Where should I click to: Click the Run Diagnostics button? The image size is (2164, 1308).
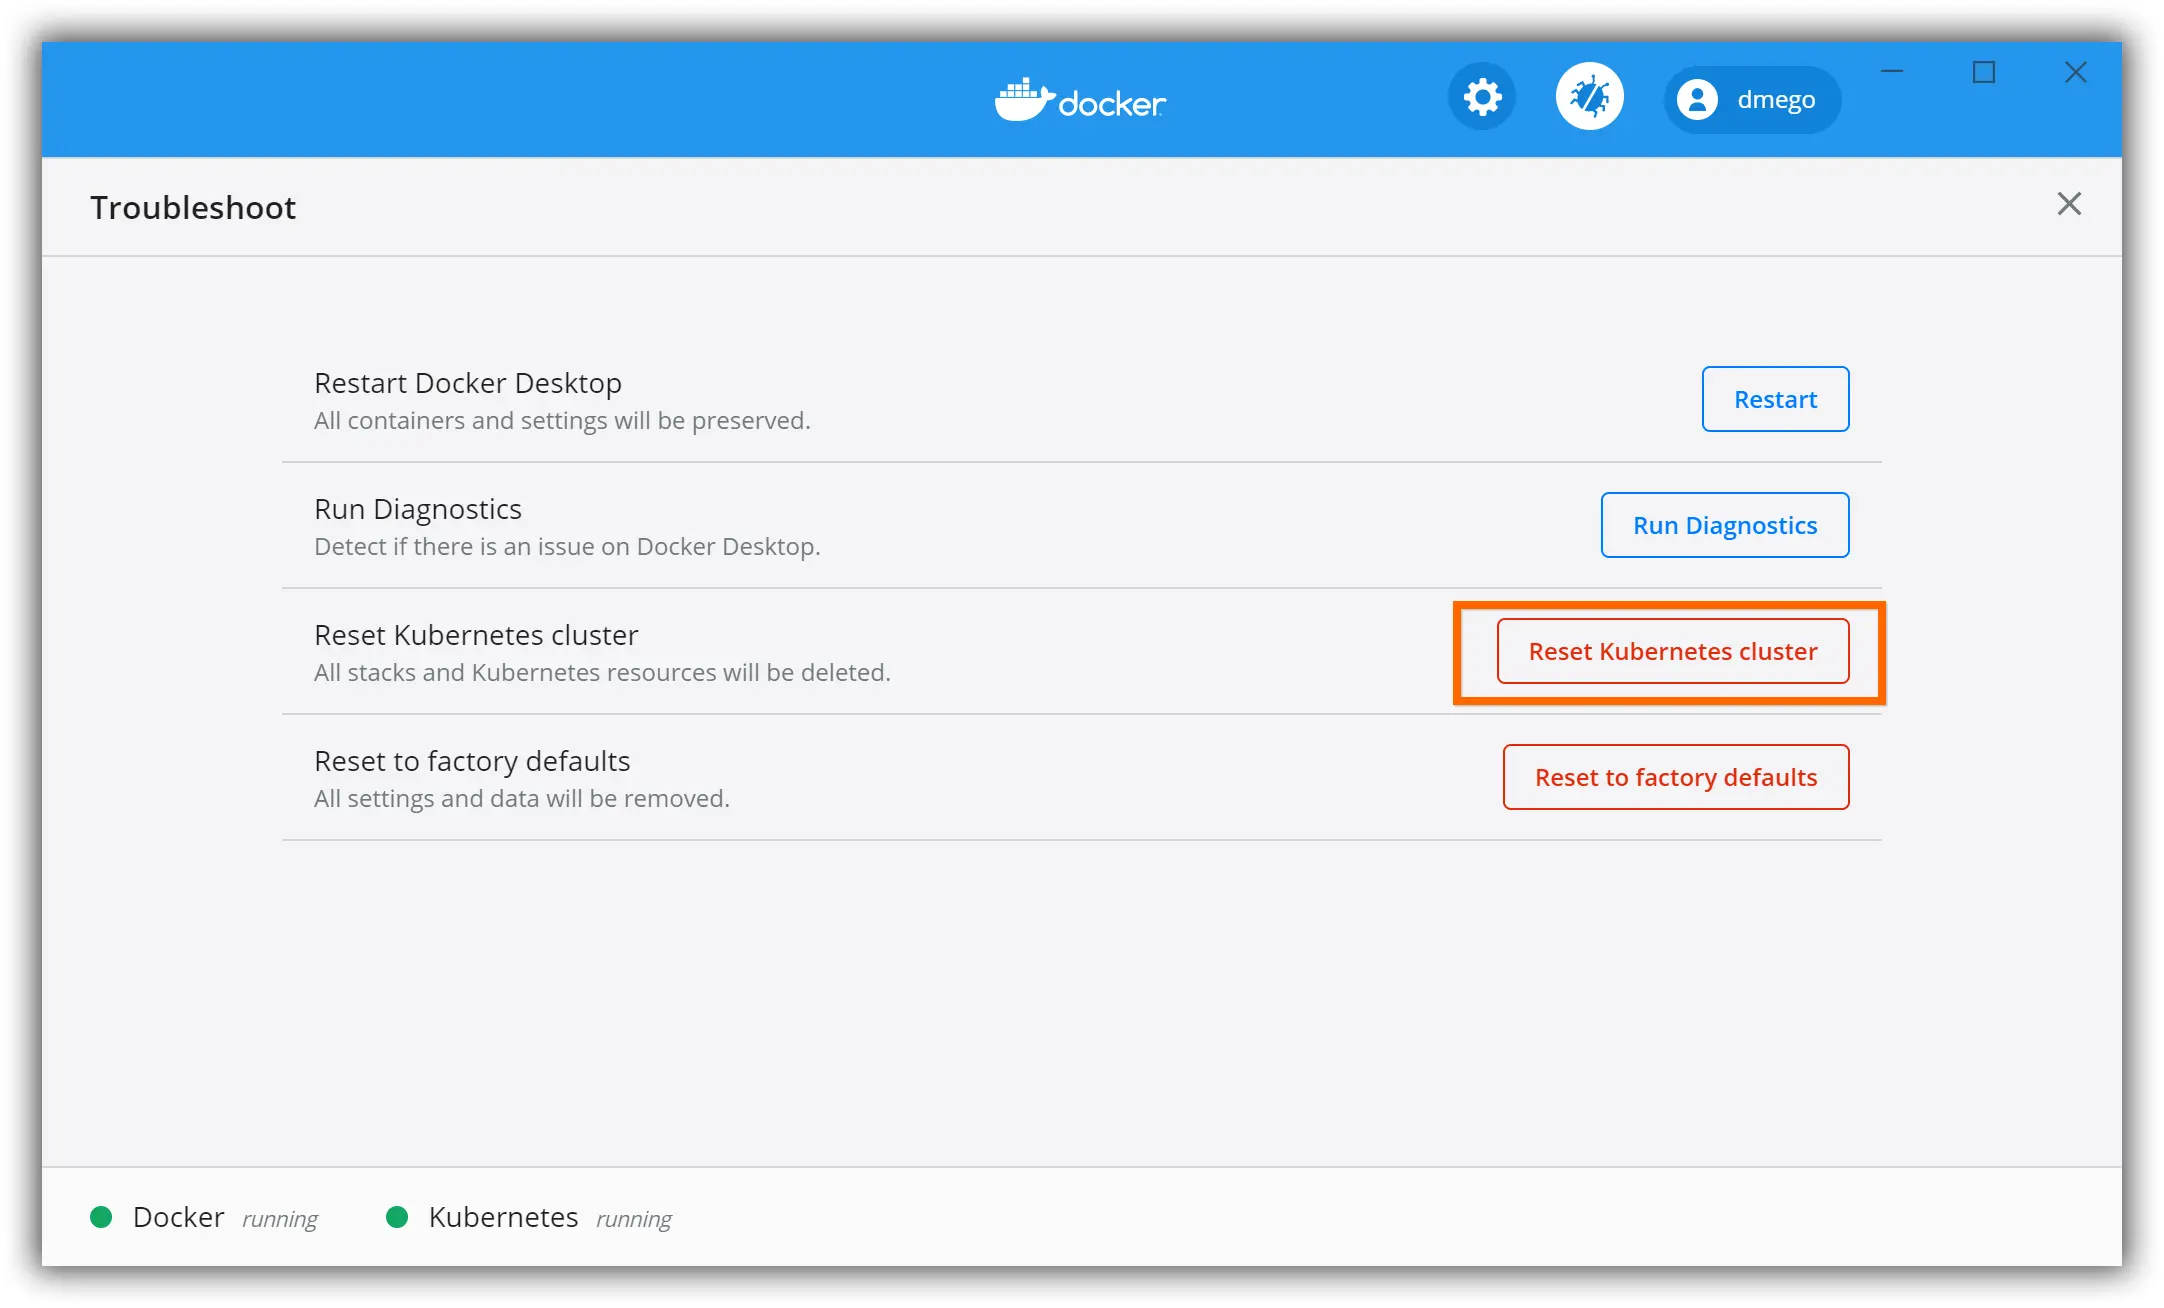click(1725, 525)
